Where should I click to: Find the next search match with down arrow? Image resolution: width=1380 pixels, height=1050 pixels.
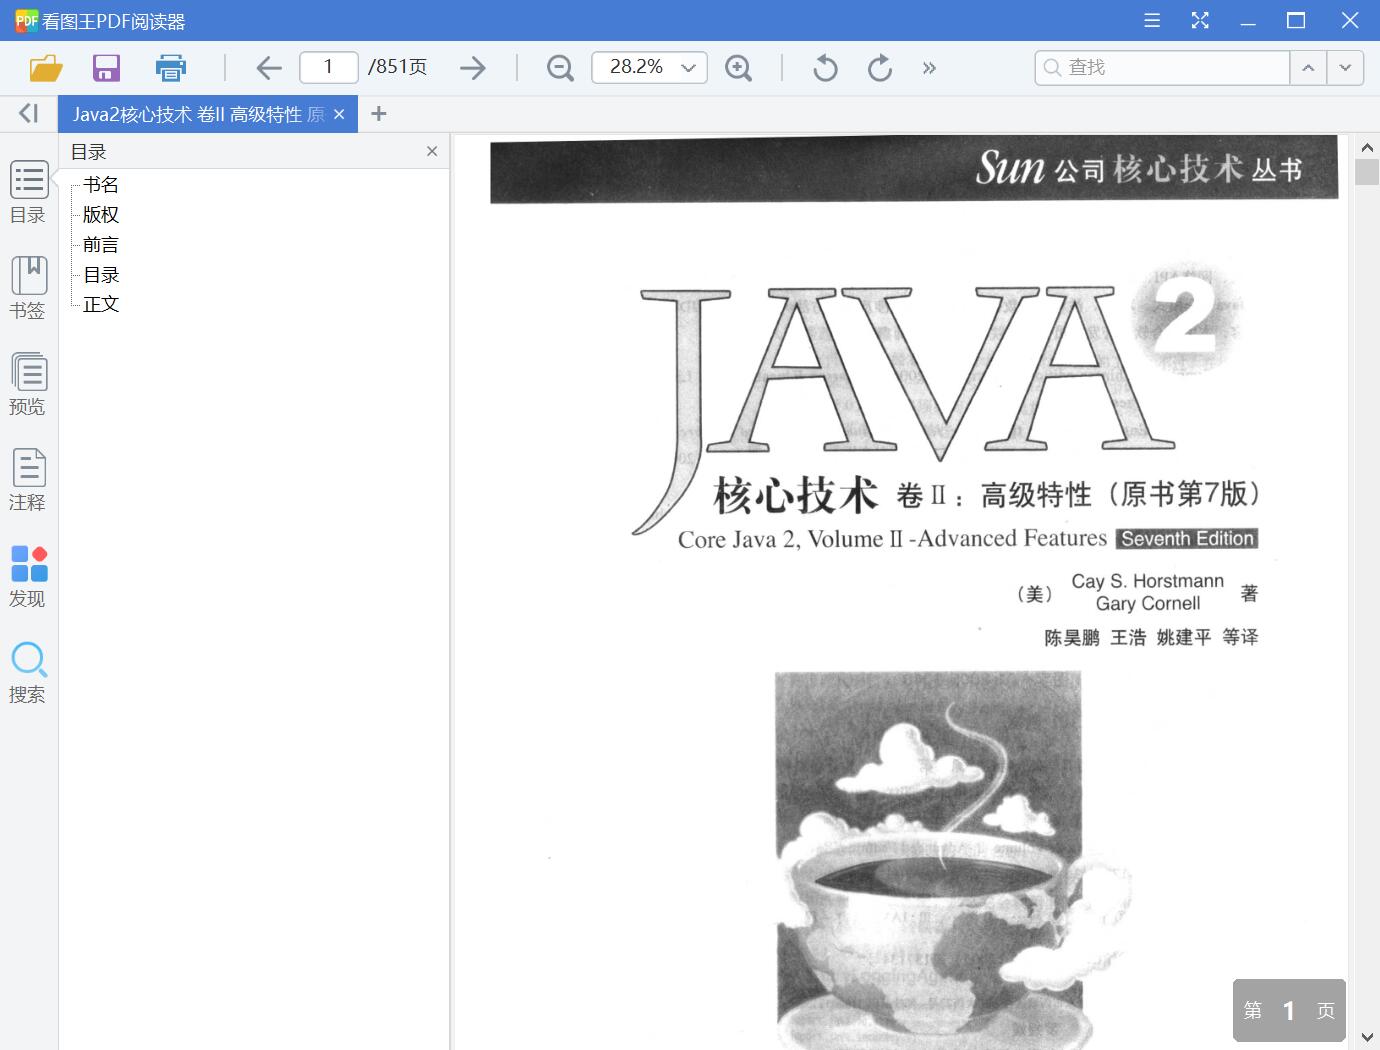pos(1345,67)
